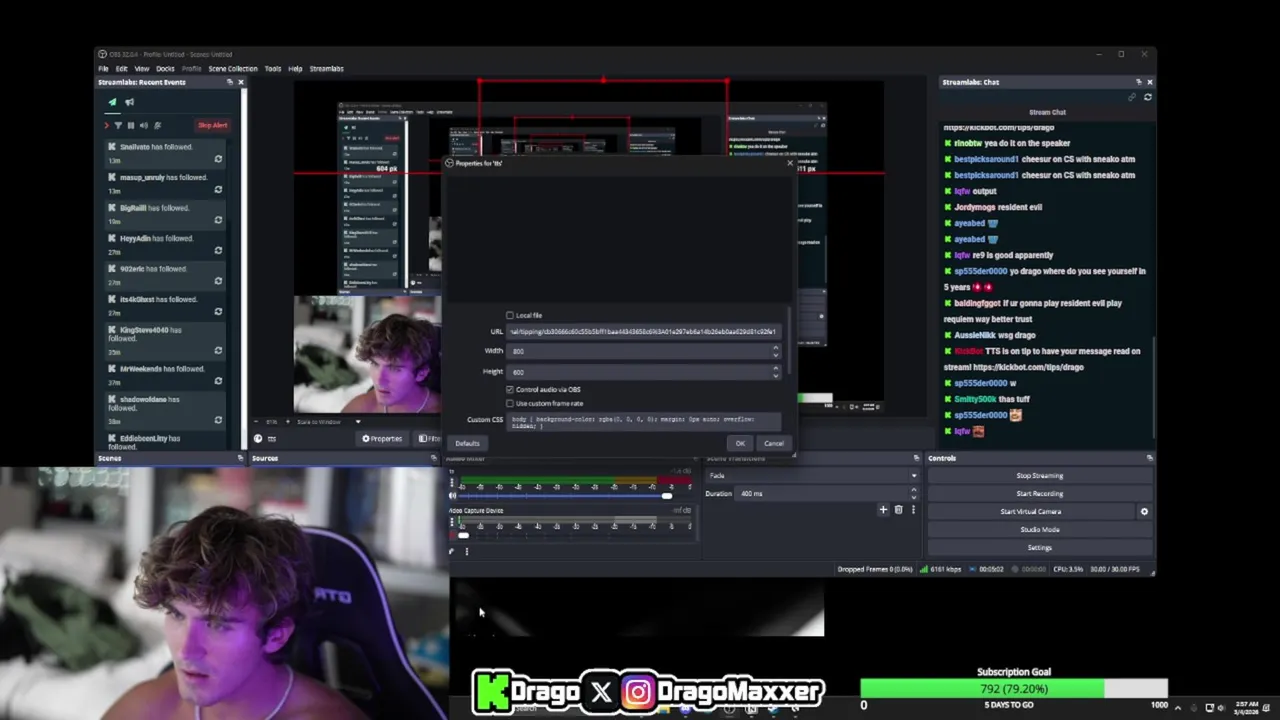Open the megaphone tab in Recent Events

click(129, 102)
